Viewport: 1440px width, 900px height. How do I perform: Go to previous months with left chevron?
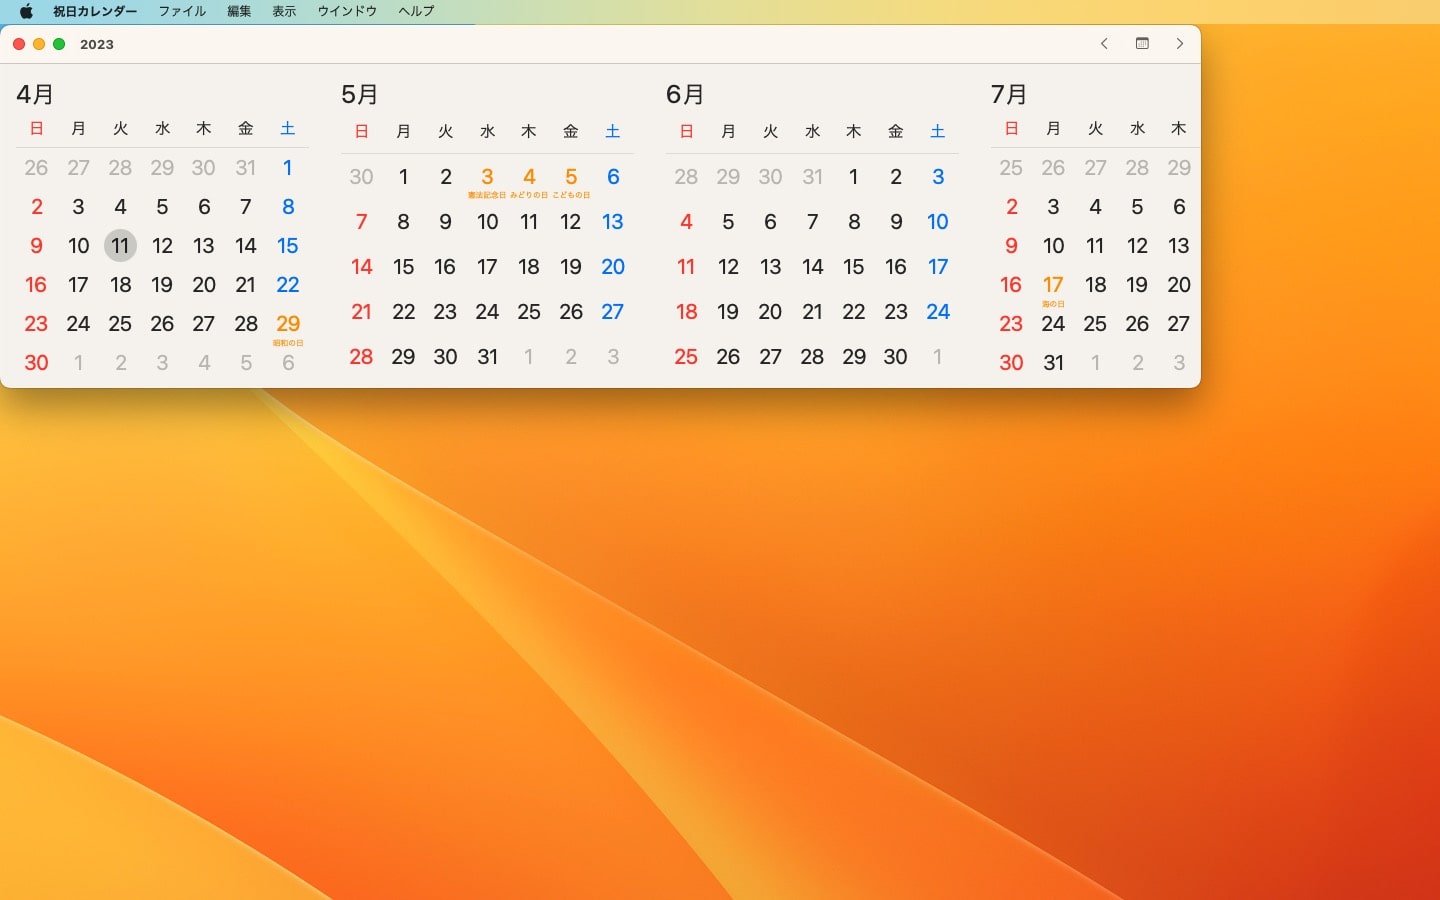[x=1104, y=44]
